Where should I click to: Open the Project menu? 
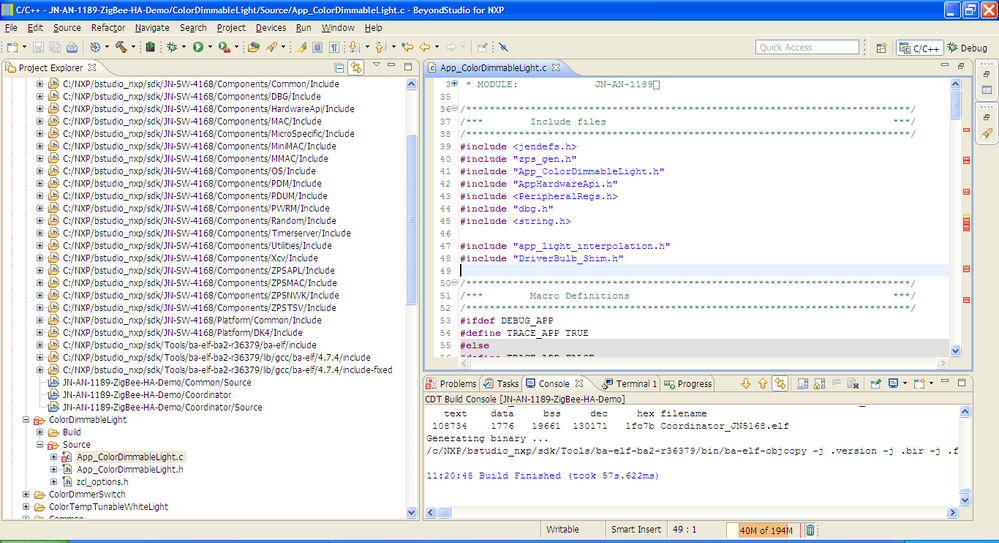(231, 27)
